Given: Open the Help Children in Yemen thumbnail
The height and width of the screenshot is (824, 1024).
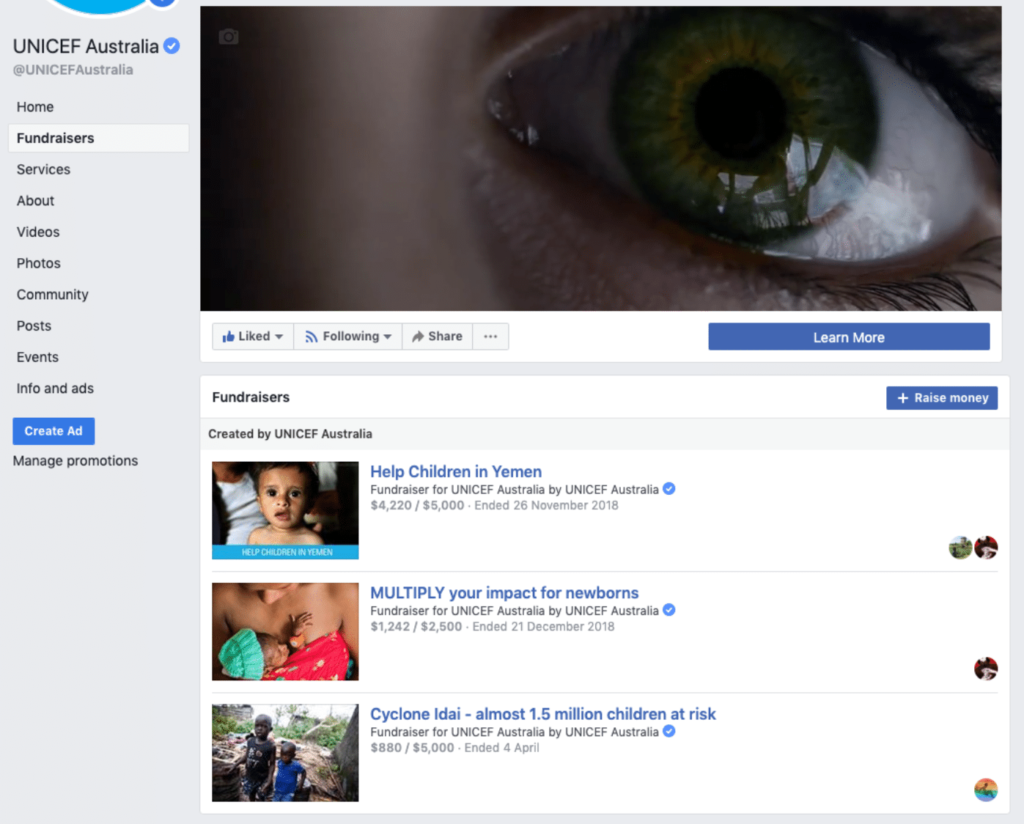Looking at the screenshot, I should point(285,511).
